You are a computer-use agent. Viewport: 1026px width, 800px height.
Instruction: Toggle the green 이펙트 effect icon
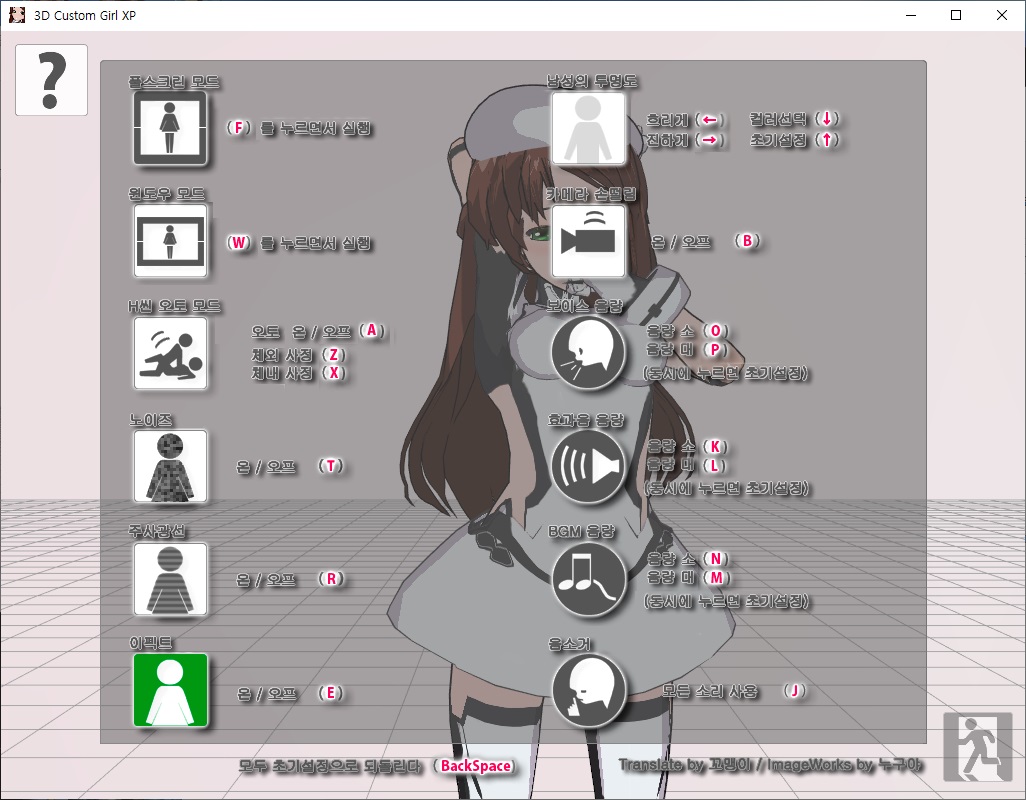[170, 690]
